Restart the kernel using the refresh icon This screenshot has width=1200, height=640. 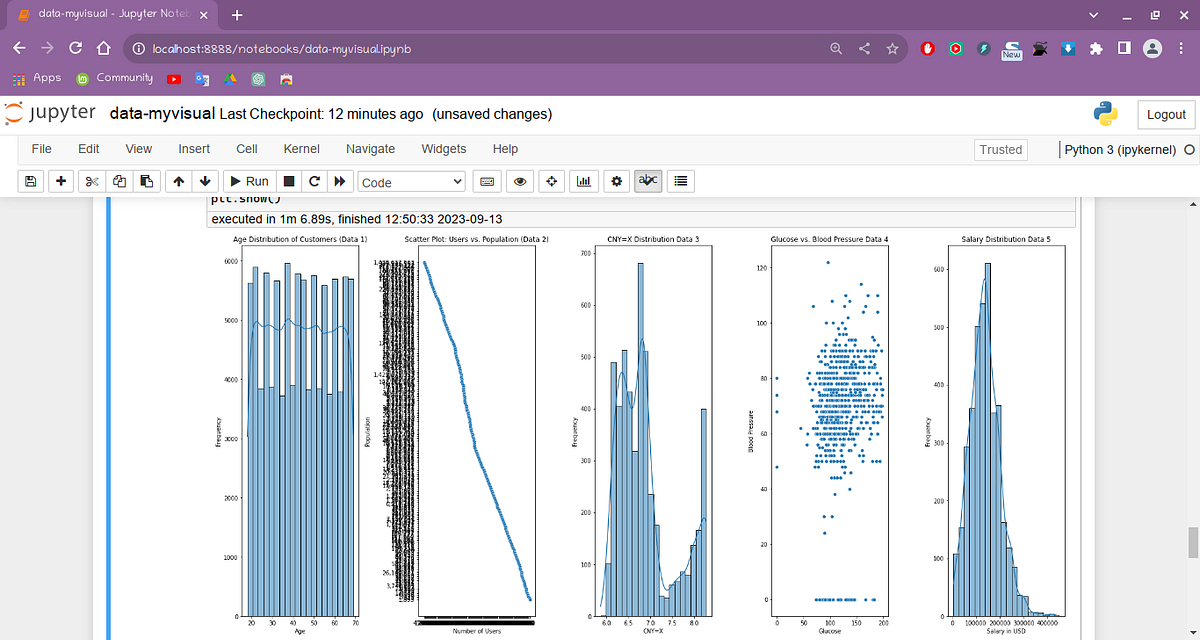[315, 181]
